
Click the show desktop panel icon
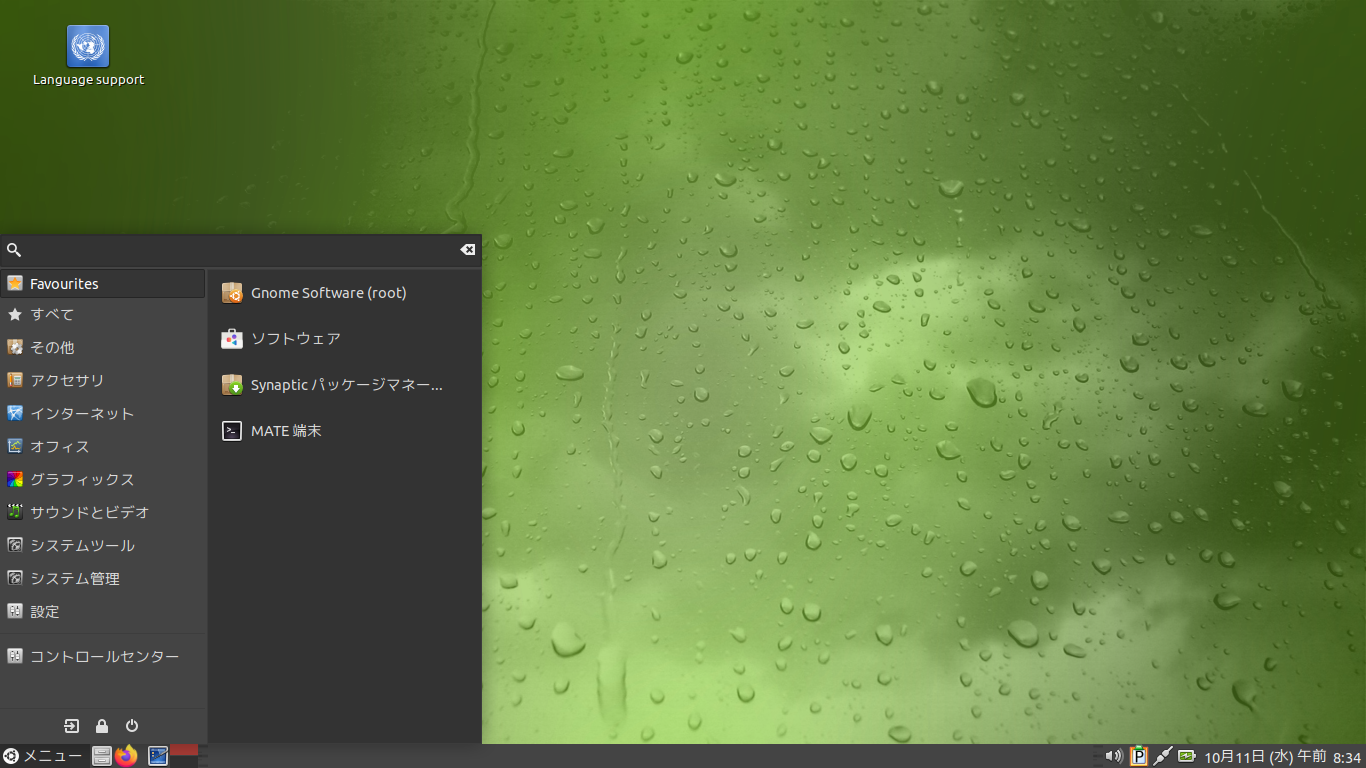157,756
